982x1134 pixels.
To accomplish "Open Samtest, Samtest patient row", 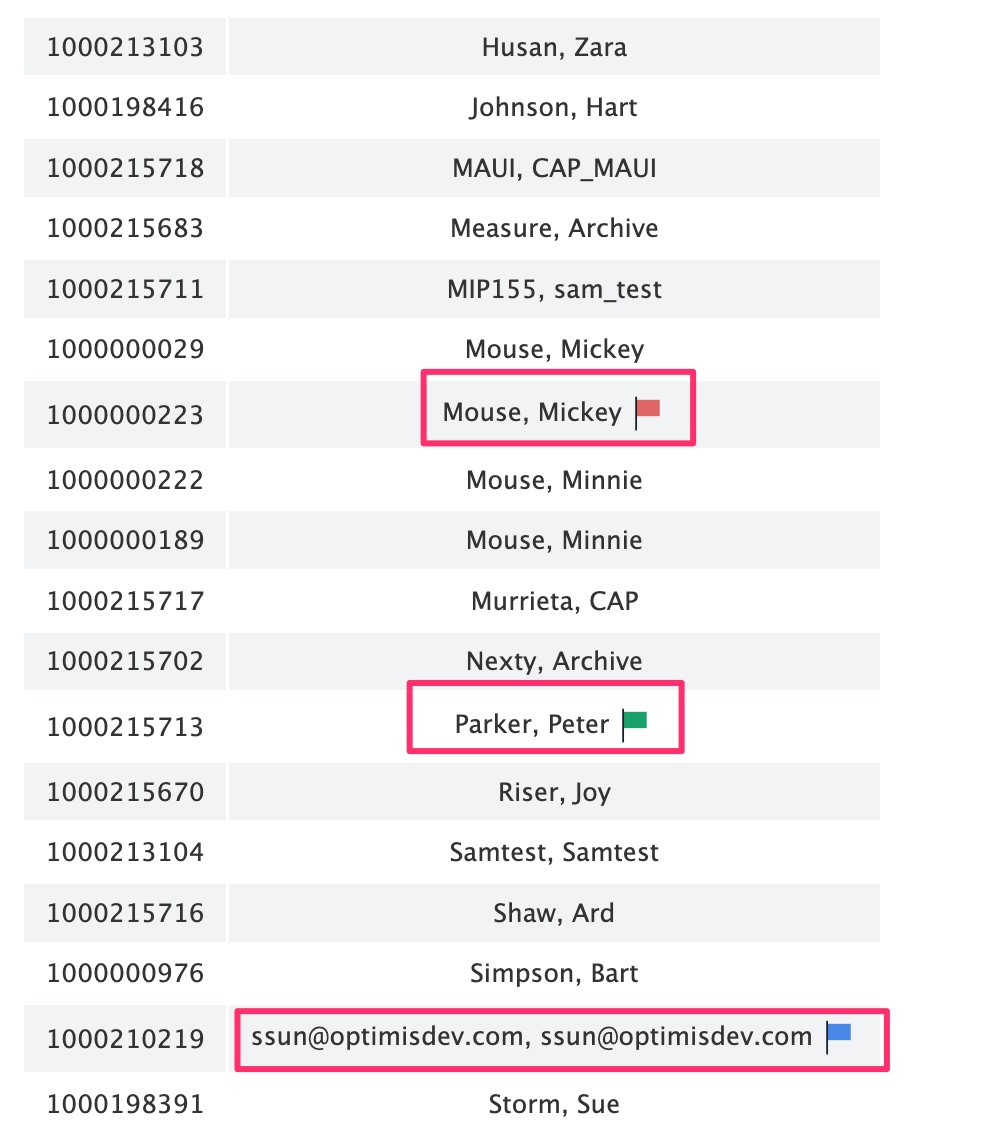I will [x=554, y=852].
